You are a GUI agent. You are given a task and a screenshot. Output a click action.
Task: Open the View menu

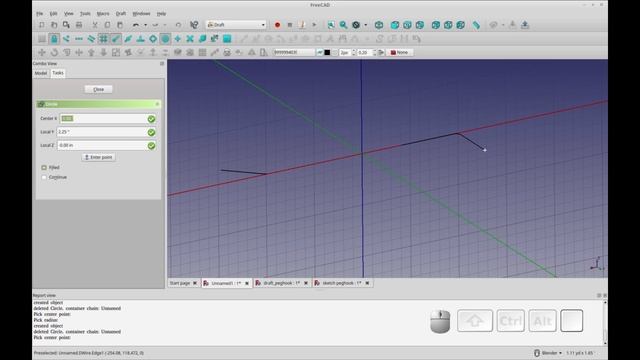[69, 13]
